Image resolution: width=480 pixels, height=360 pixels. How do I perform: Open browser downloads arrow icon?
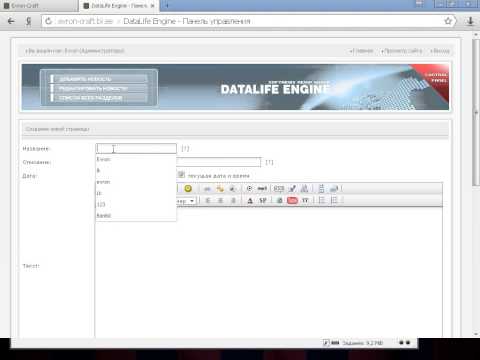coord(470,21)
